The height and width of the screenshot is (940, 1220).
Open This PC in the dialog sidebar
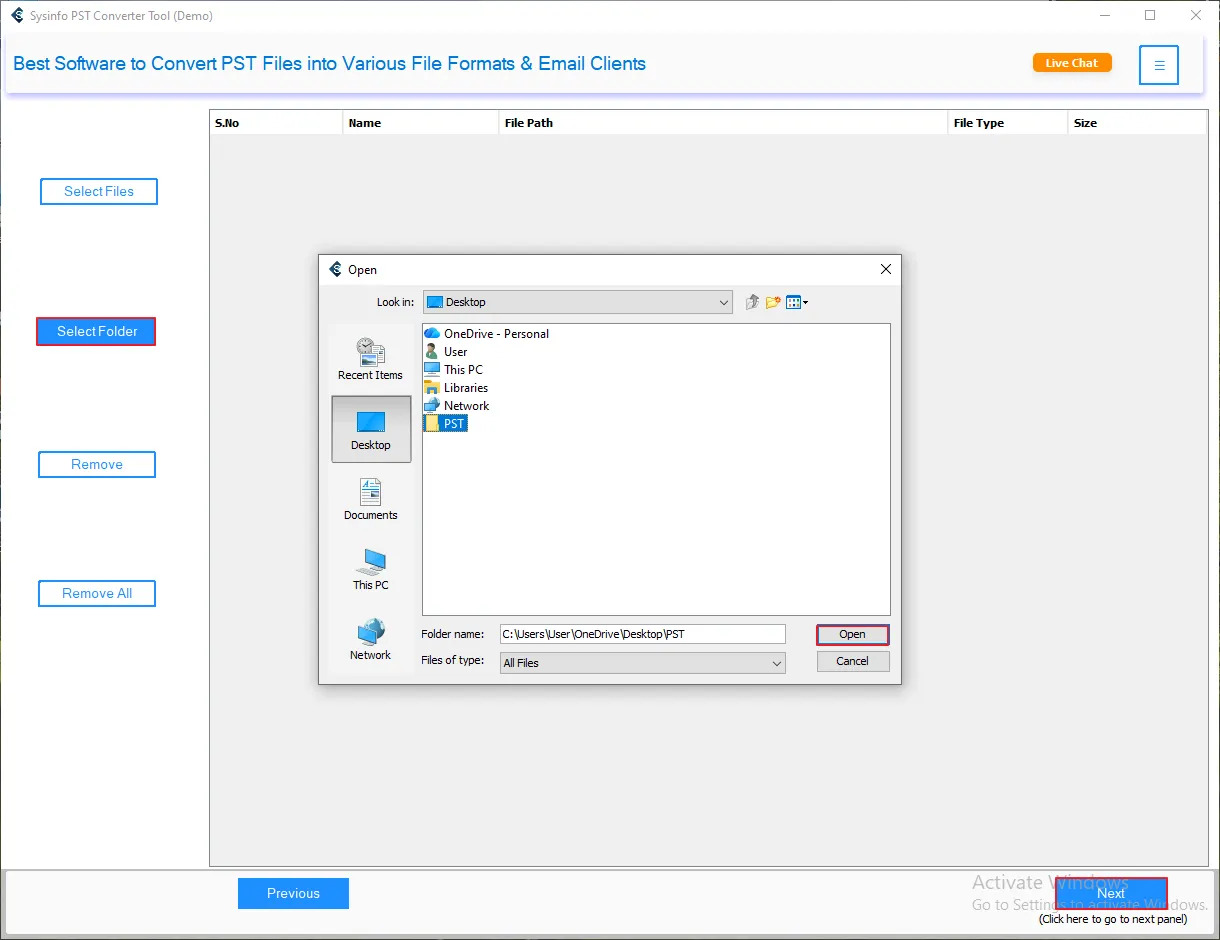[x=371, y=569]
